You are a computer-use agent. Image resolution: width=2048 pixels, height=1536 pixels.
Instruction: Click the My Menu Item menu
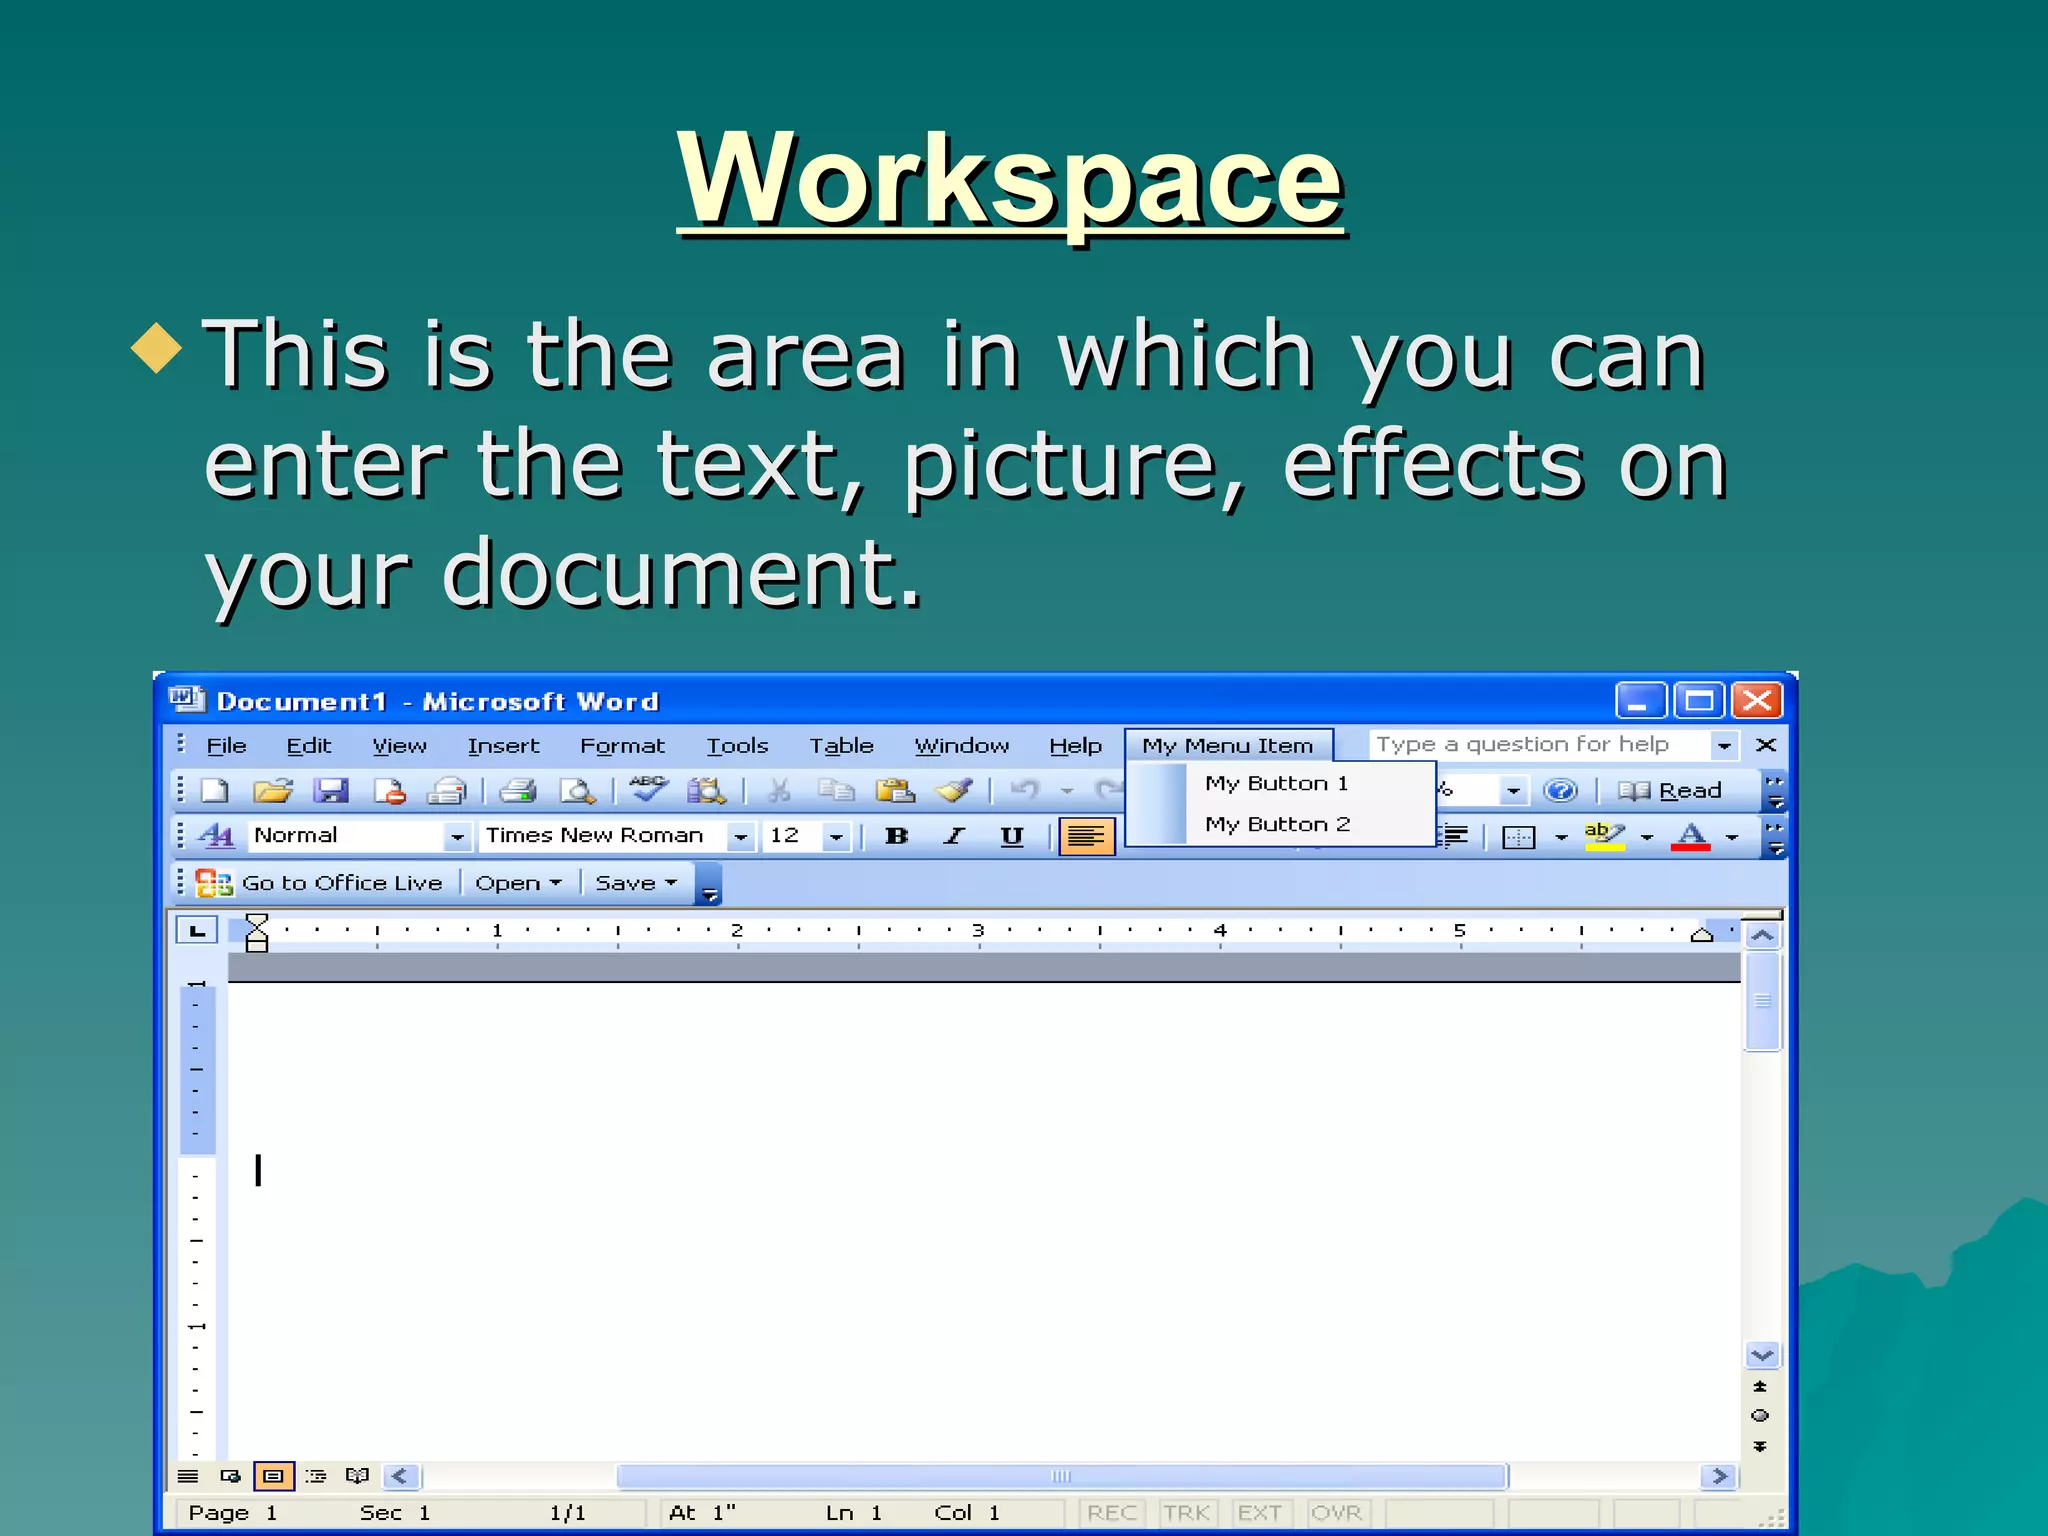[1228, 745]
